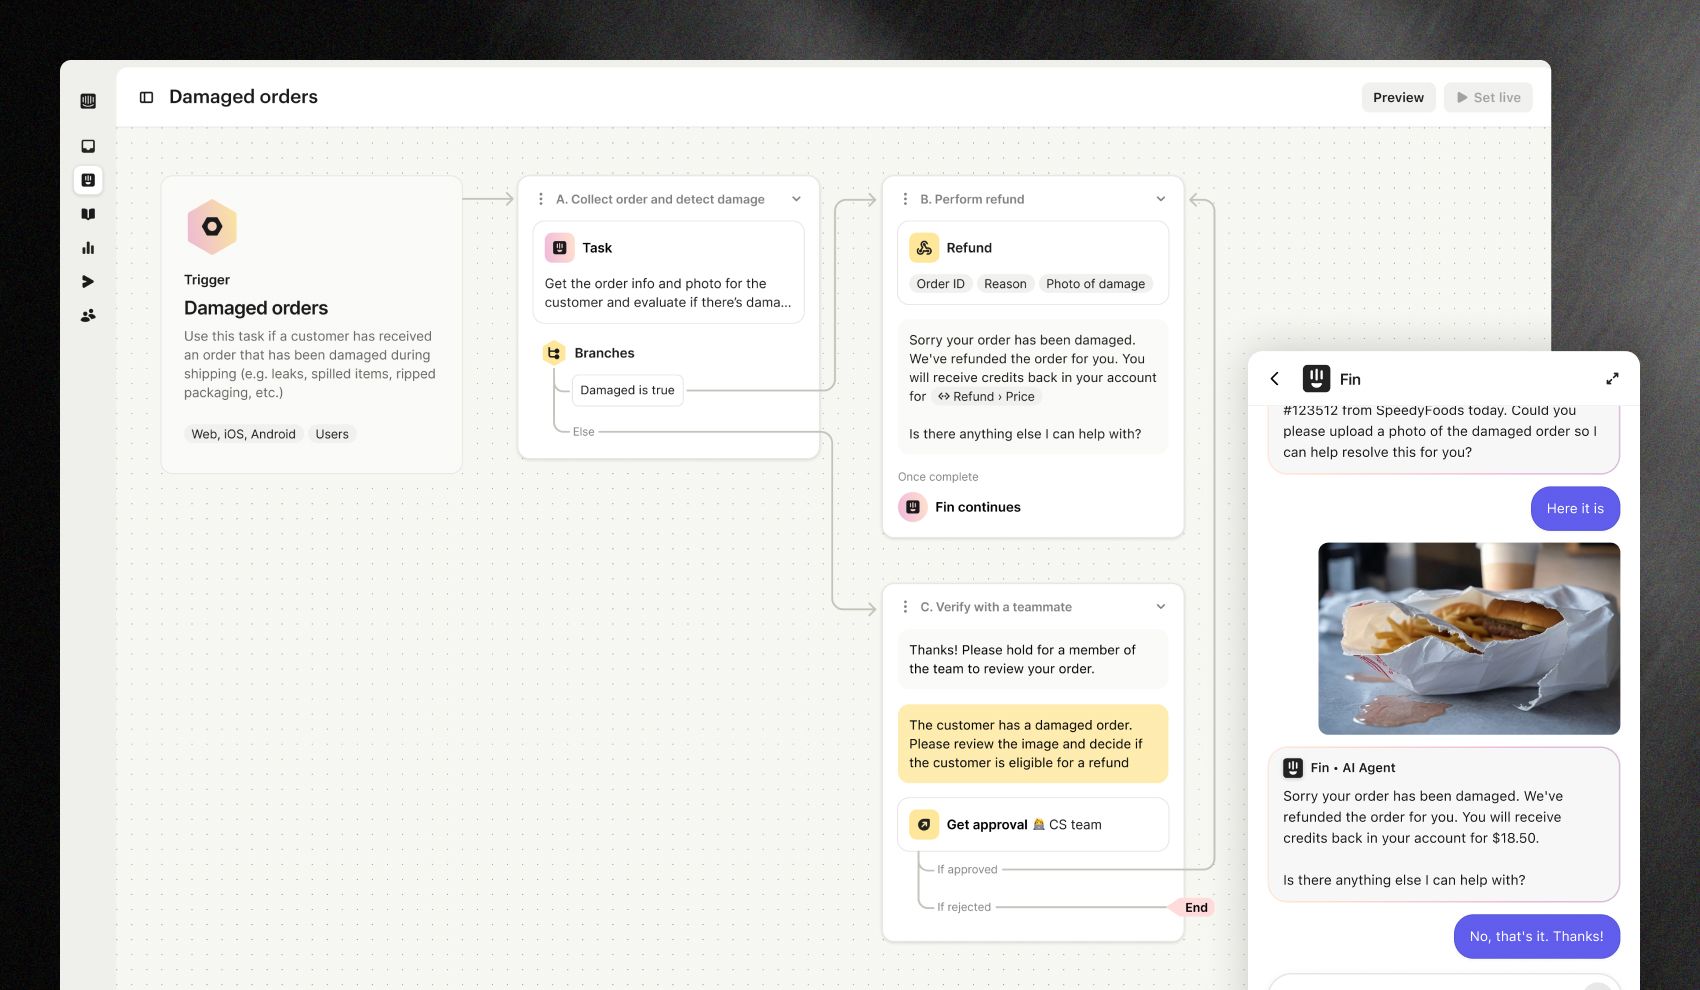Select the Damaged is true branch
Screen dimensions: 1700x990
[x=627, y=390]
